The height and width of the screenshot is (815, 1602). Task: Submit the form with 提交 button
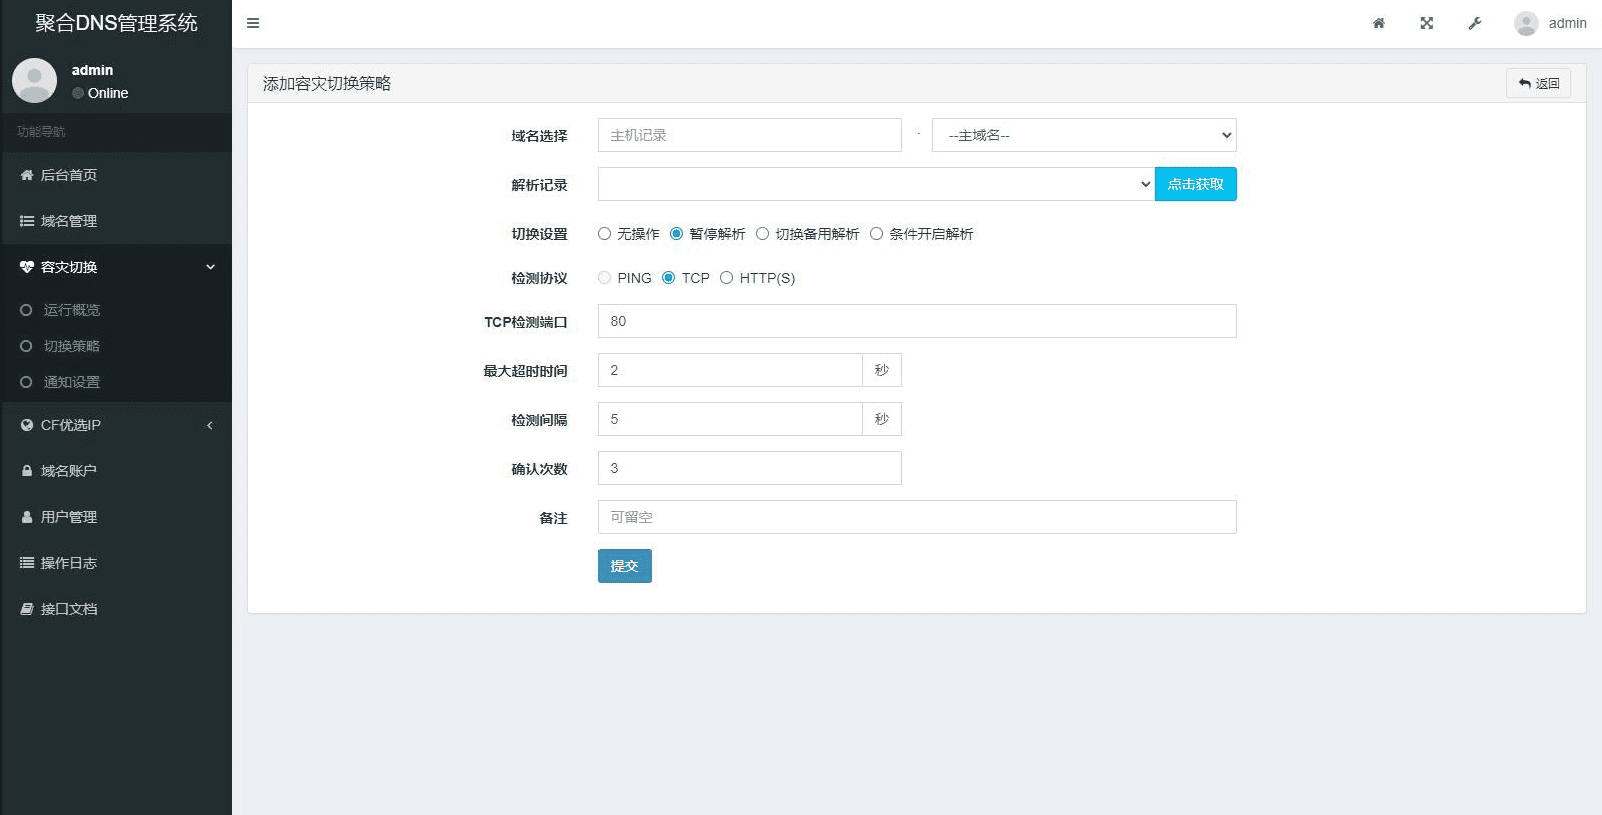click(624, 566)
